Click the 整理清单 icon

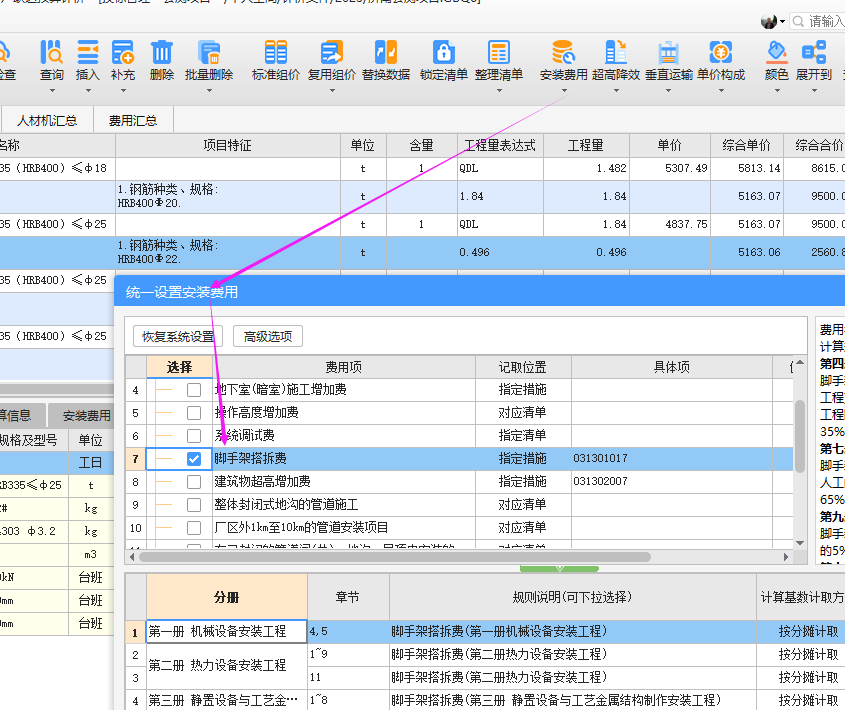(x=498, y=53)
